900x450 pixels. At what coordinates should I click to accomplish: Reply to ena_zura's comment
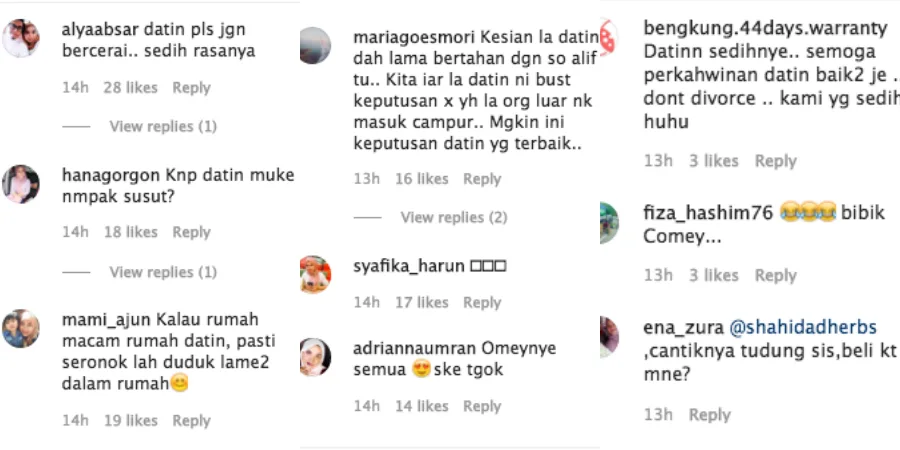pyautogui.click(x=710, y=415)
